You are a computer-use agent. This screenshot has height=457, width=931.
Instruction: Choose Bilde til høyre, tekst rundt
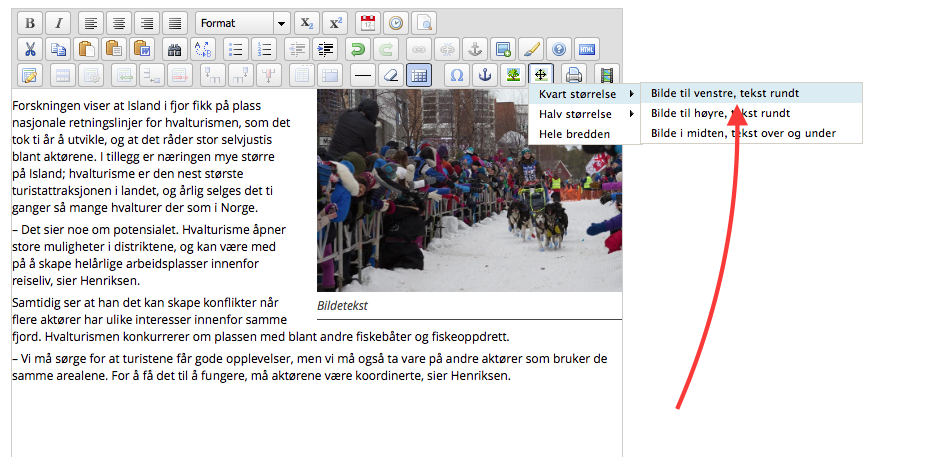click(720, 113)
